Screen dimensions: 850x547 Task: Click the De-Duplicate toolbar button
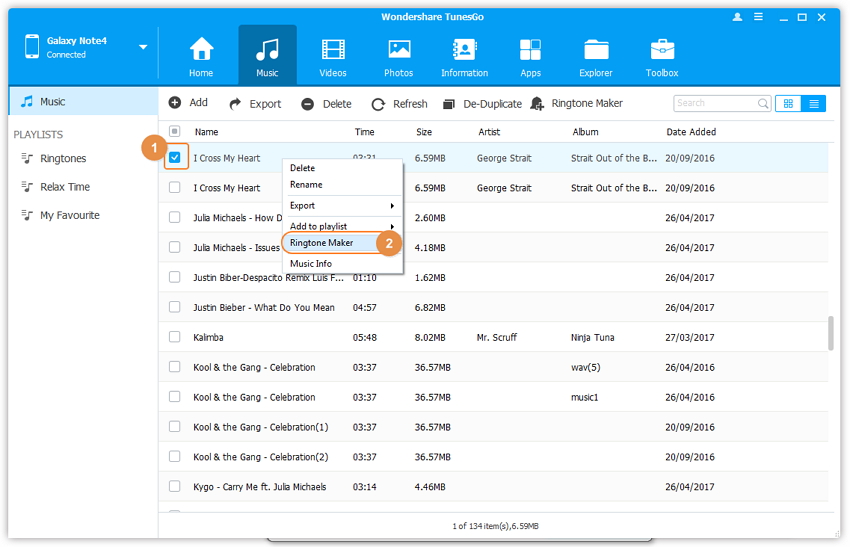[483, 103]
